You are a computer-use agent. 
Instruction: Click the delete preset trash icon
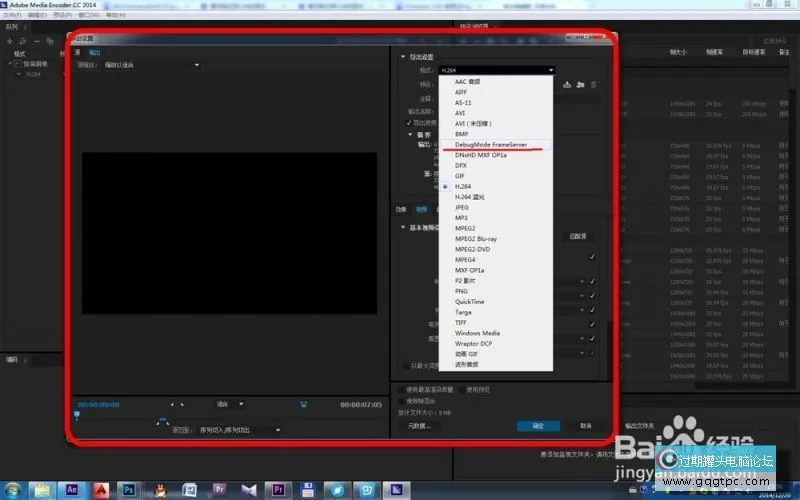(593, 85)
